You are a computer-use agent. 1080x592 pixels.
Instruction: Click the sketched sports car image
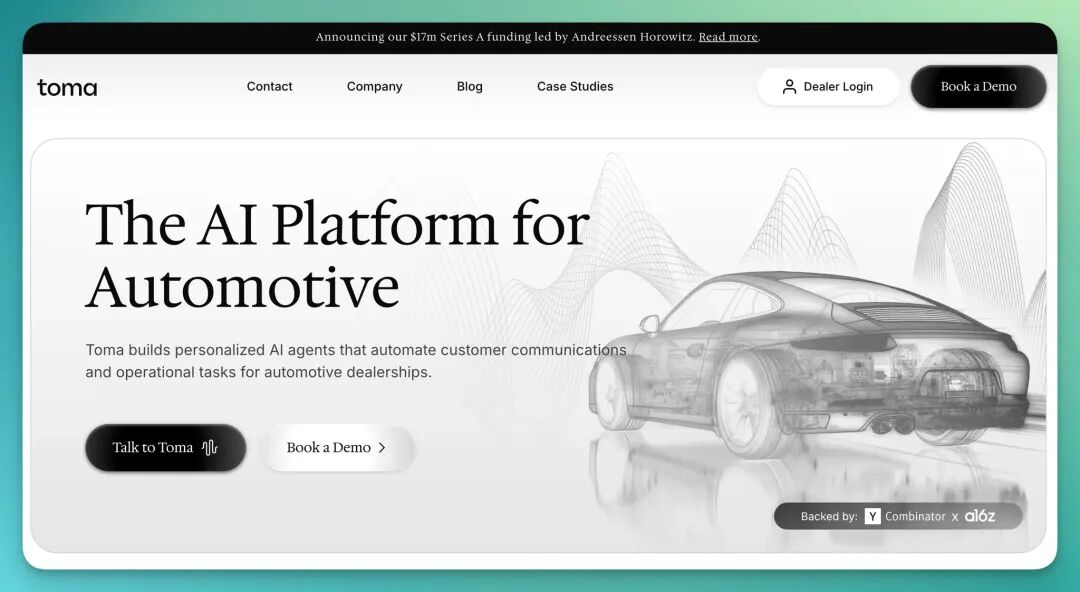tap(810, 360)
